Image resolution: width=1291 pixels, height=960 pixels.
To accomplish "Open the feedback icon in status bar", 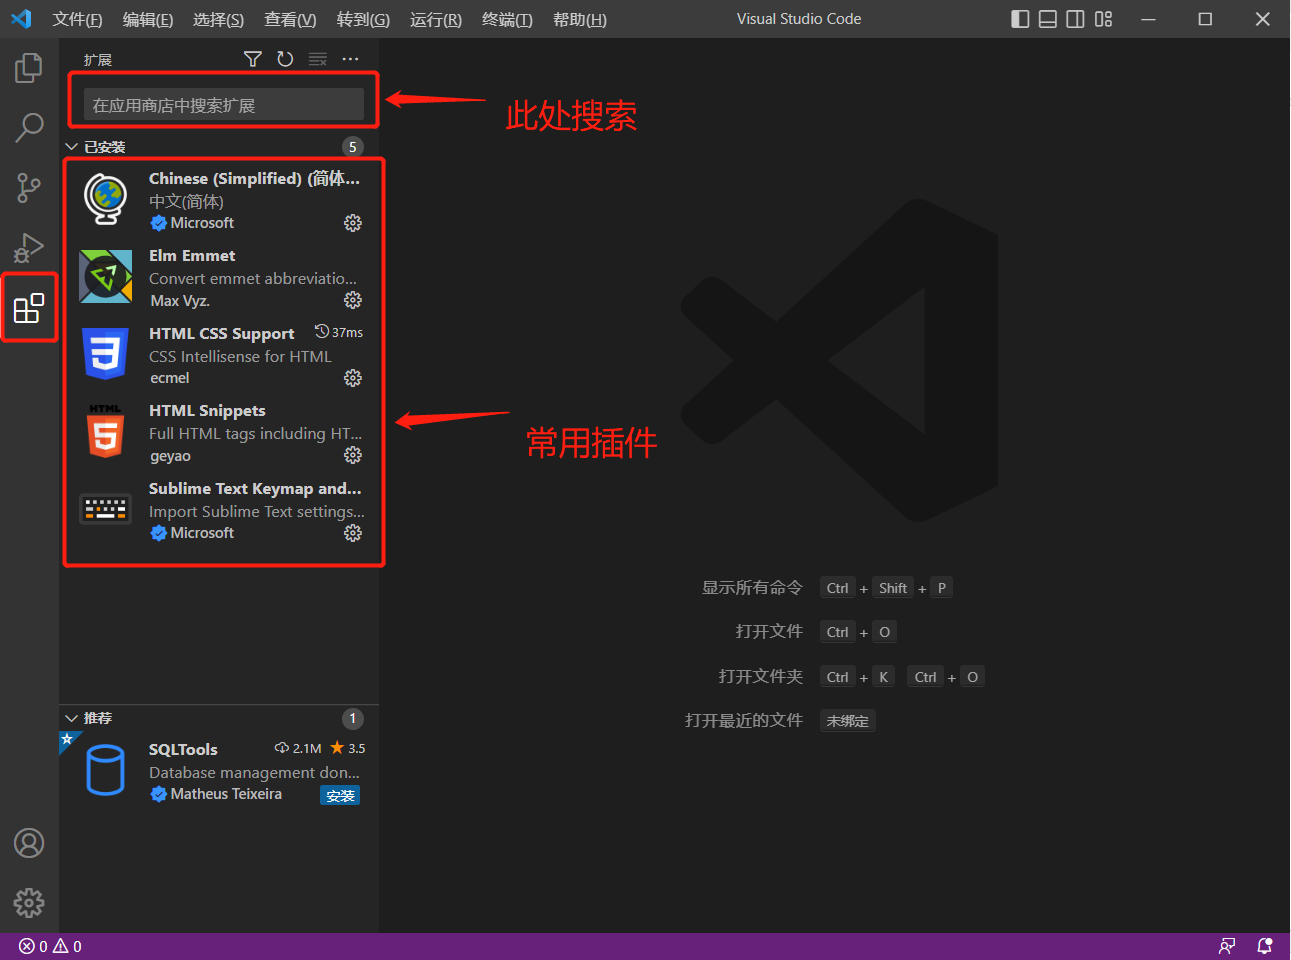I will [x=1227, y=946].
